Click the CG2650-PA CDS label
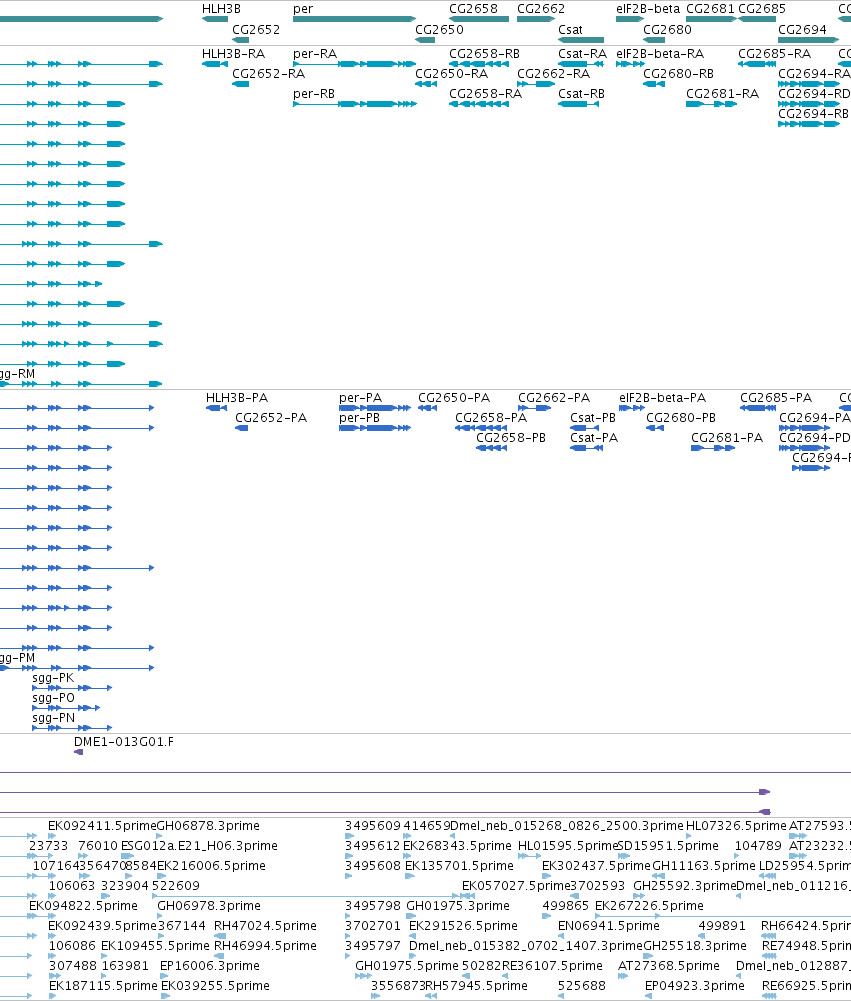 (x=454, y=398)
